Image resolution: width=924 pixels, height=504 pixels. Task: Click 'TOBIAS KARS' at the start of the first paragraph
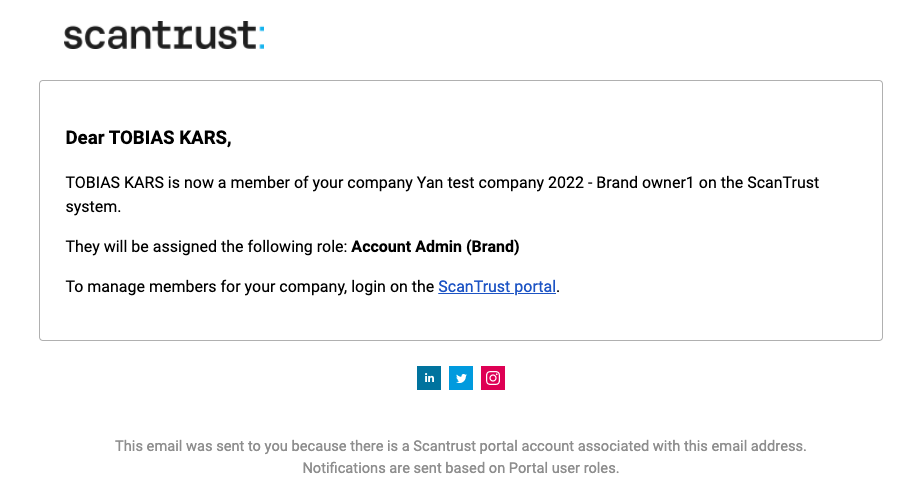click(x=114, y=183)
